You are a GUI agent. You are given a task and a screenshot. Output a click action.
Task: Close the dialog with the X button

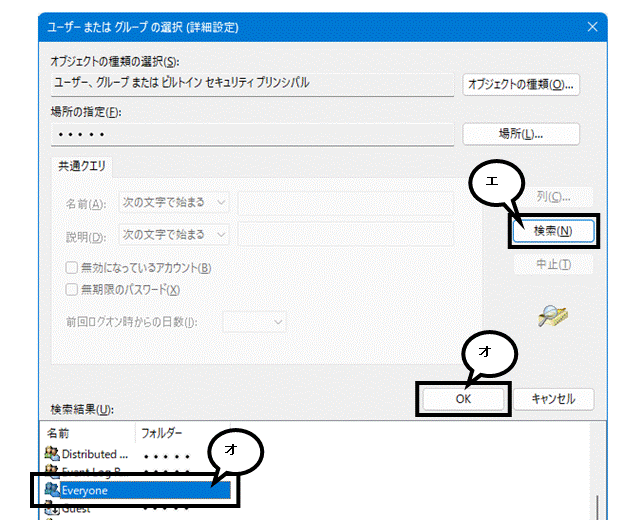(x=592, y=27)
